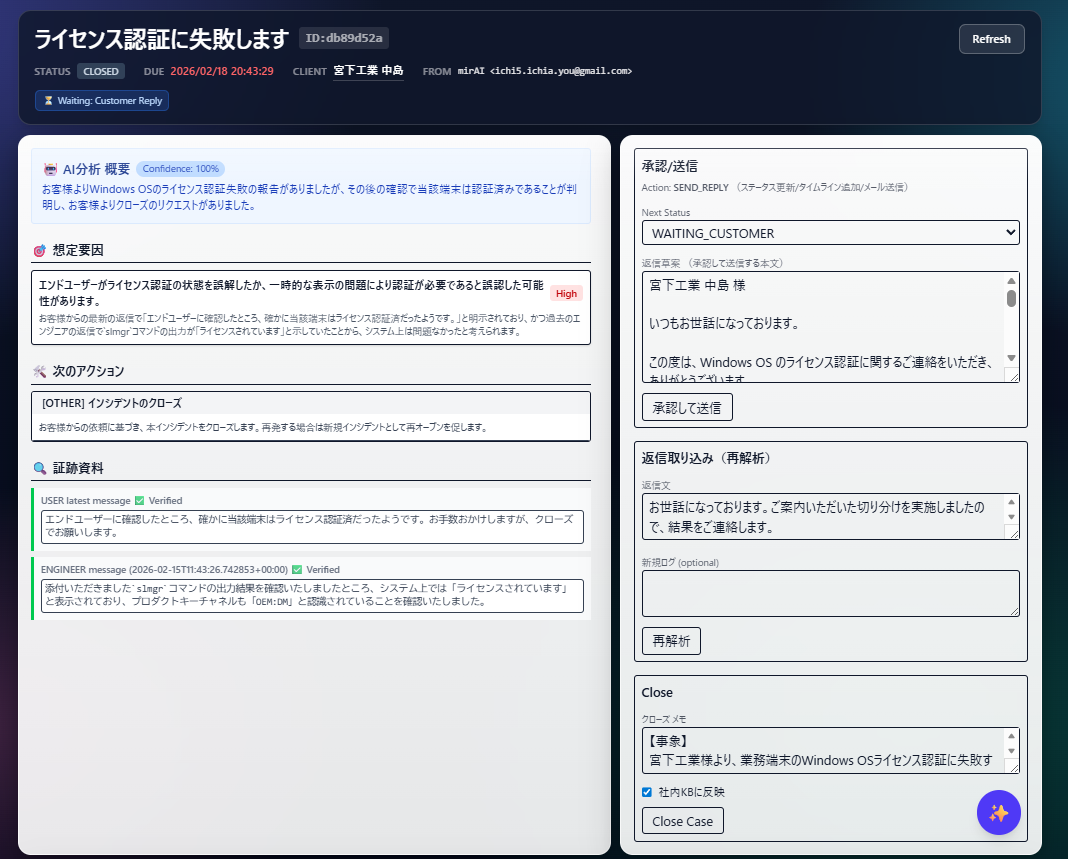Viewport: 1068px width, 859px height.
Task: Click the 承認して送信 button
Action: [x=685, y=407]
